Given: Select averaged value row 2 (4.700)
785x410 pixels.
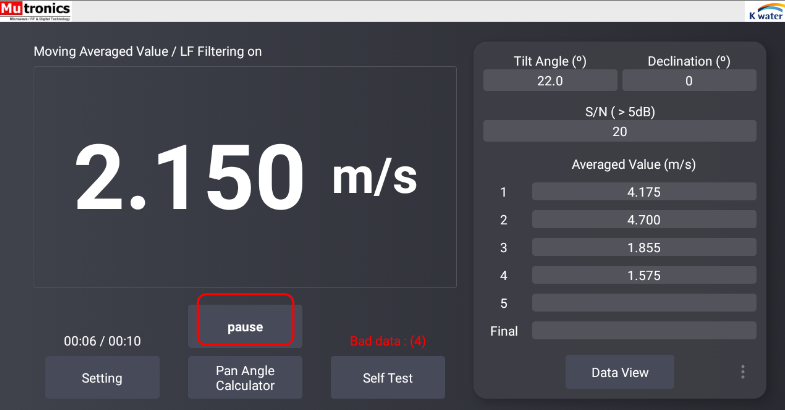Looking at the screenshot, I should coord(644,220).
